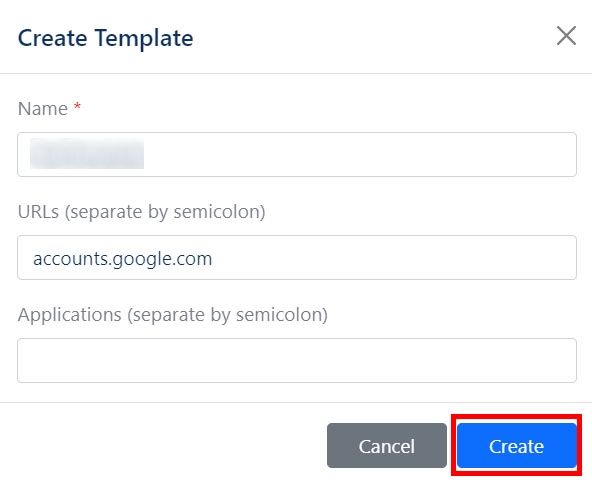
Task: Click inside the URLs input field
Action: 297,257
